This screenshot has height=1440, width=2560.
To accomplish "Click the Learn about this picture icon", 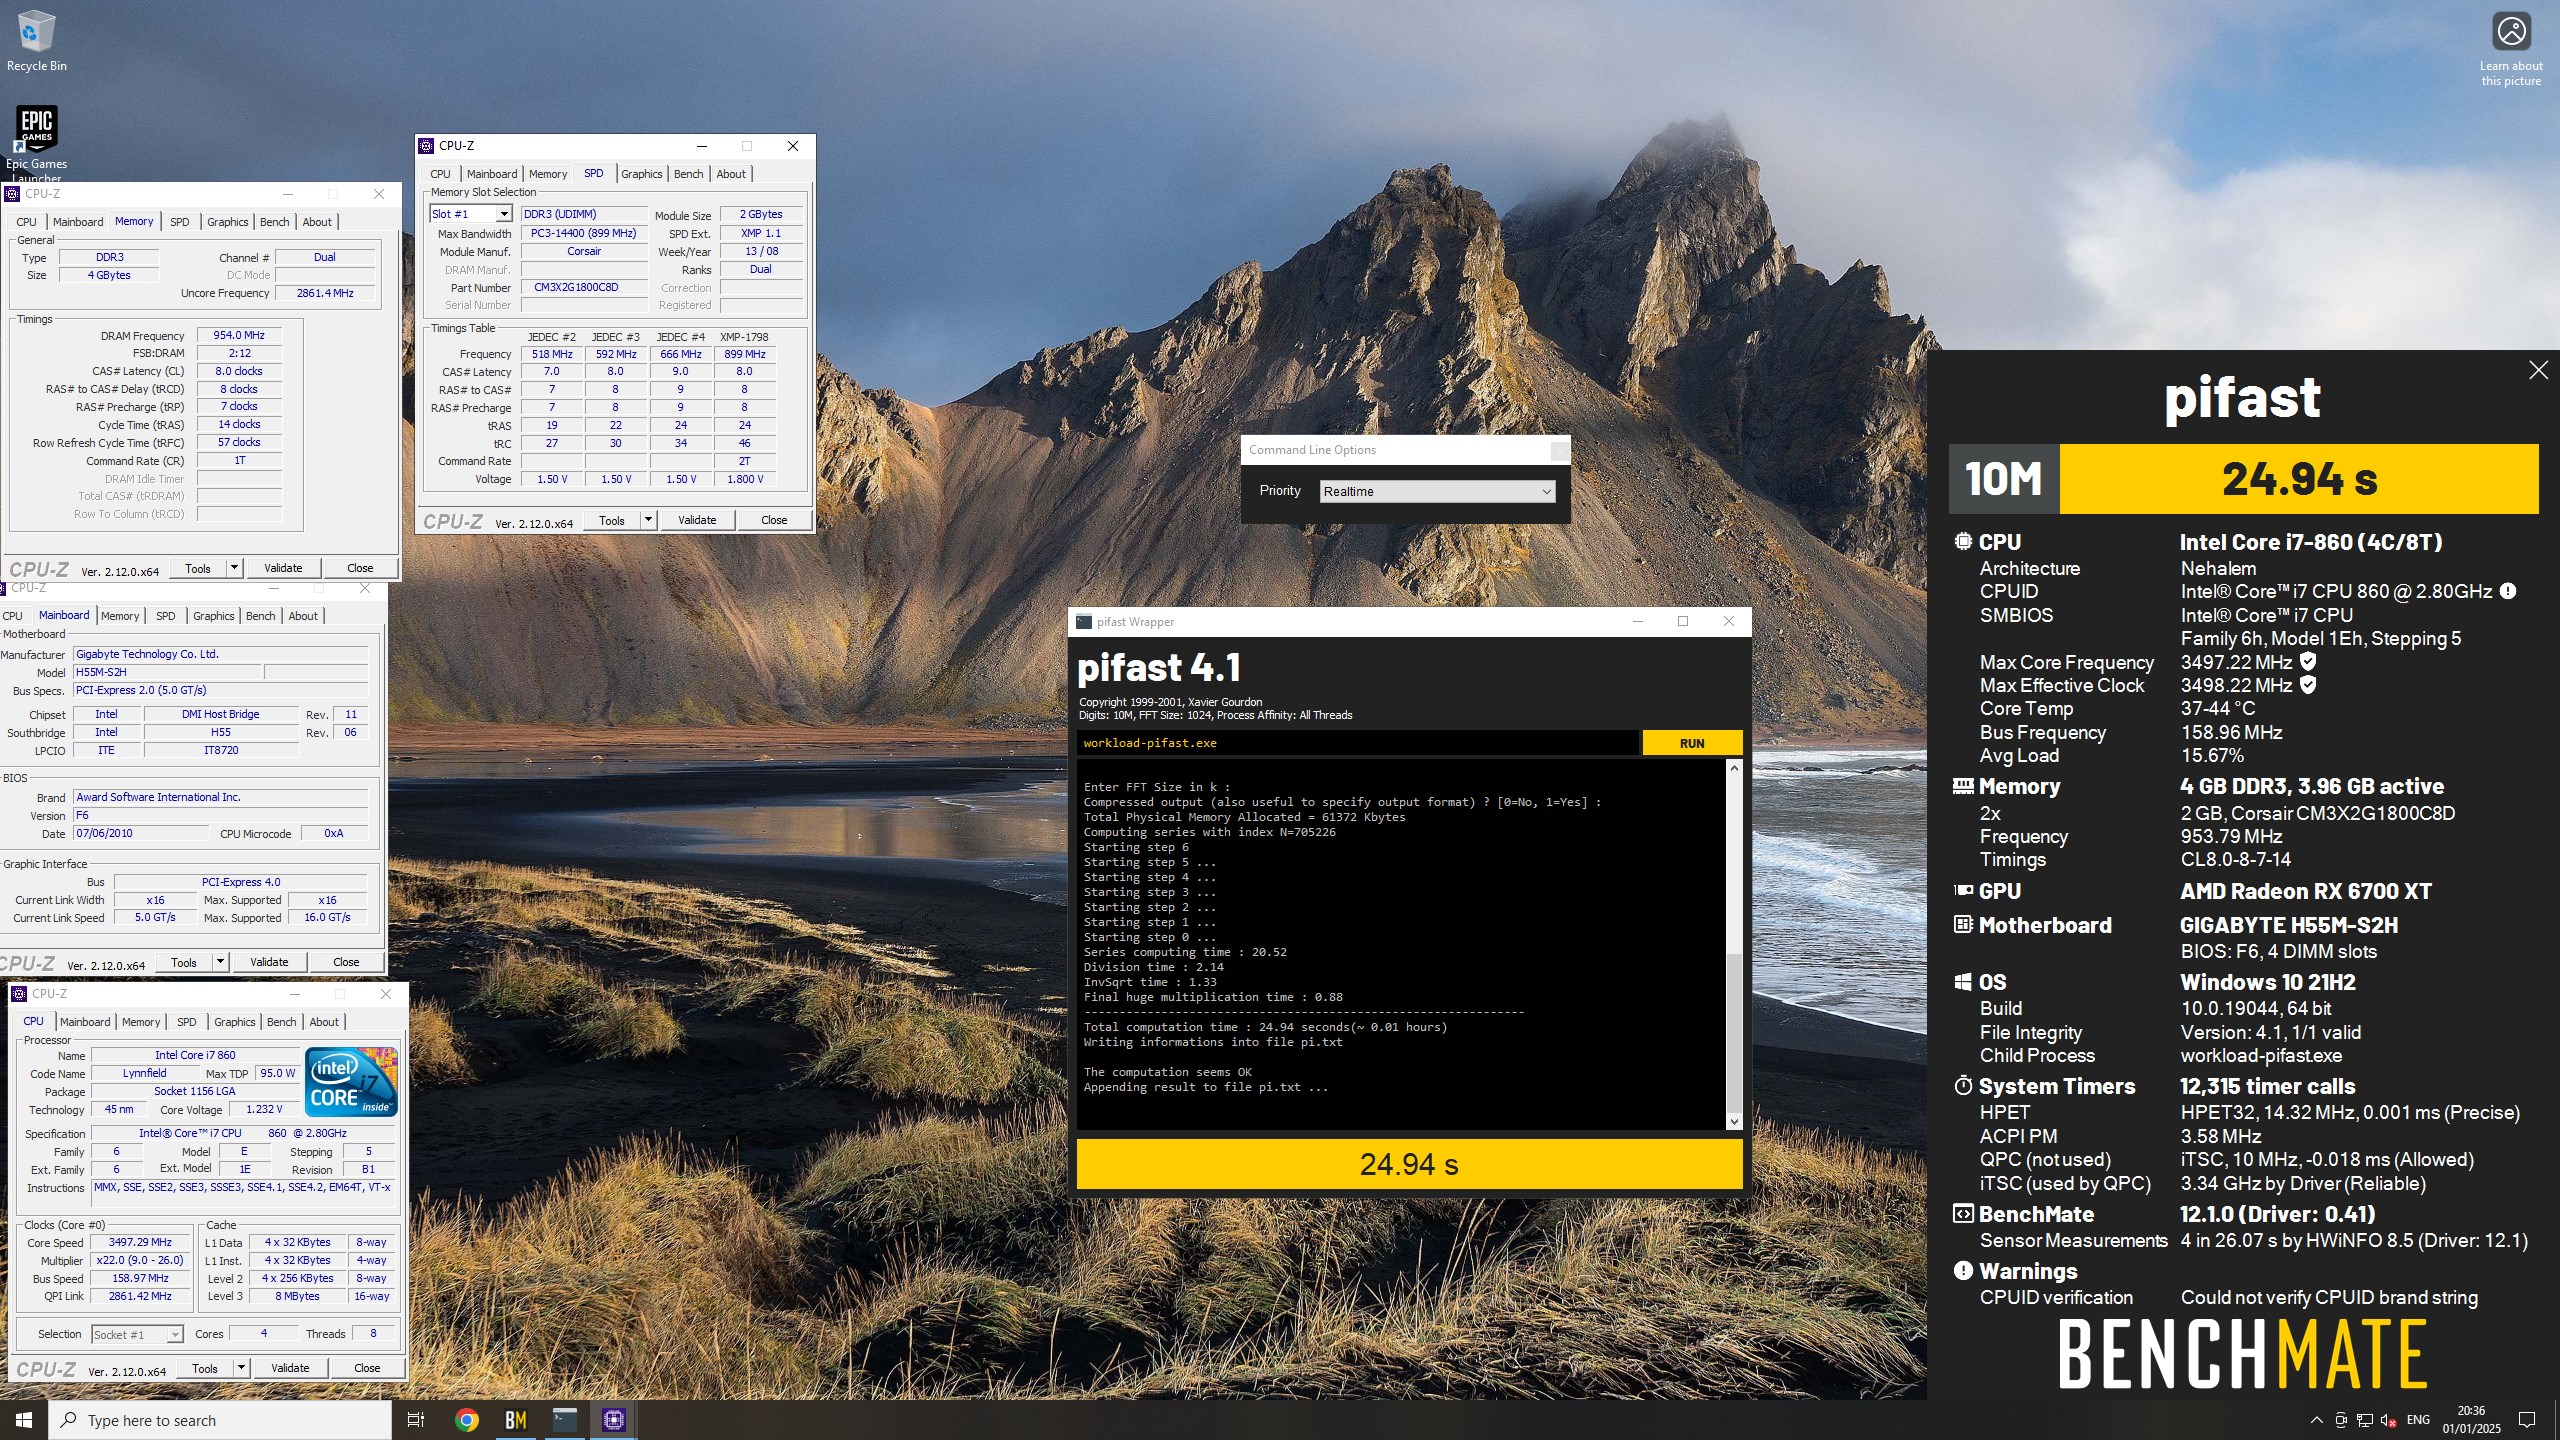I will click(x=2510, y=48).
